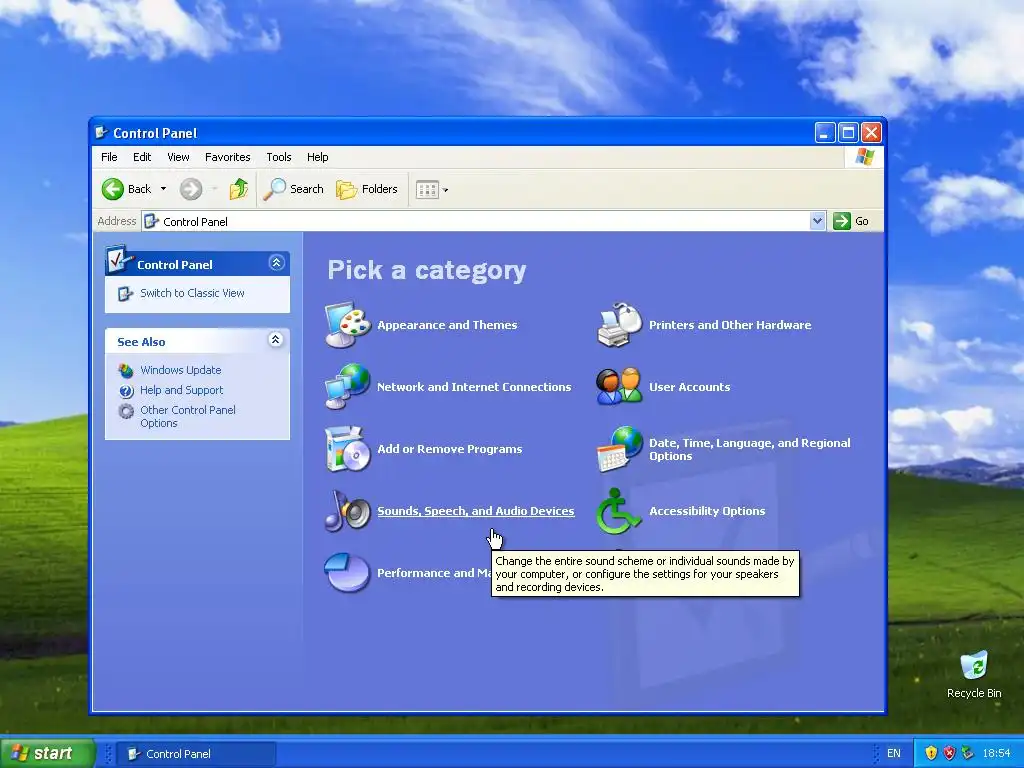Click the Appearance and Themes link
Viewport: 1024px width, 768px height.
[x=447, y=325]
